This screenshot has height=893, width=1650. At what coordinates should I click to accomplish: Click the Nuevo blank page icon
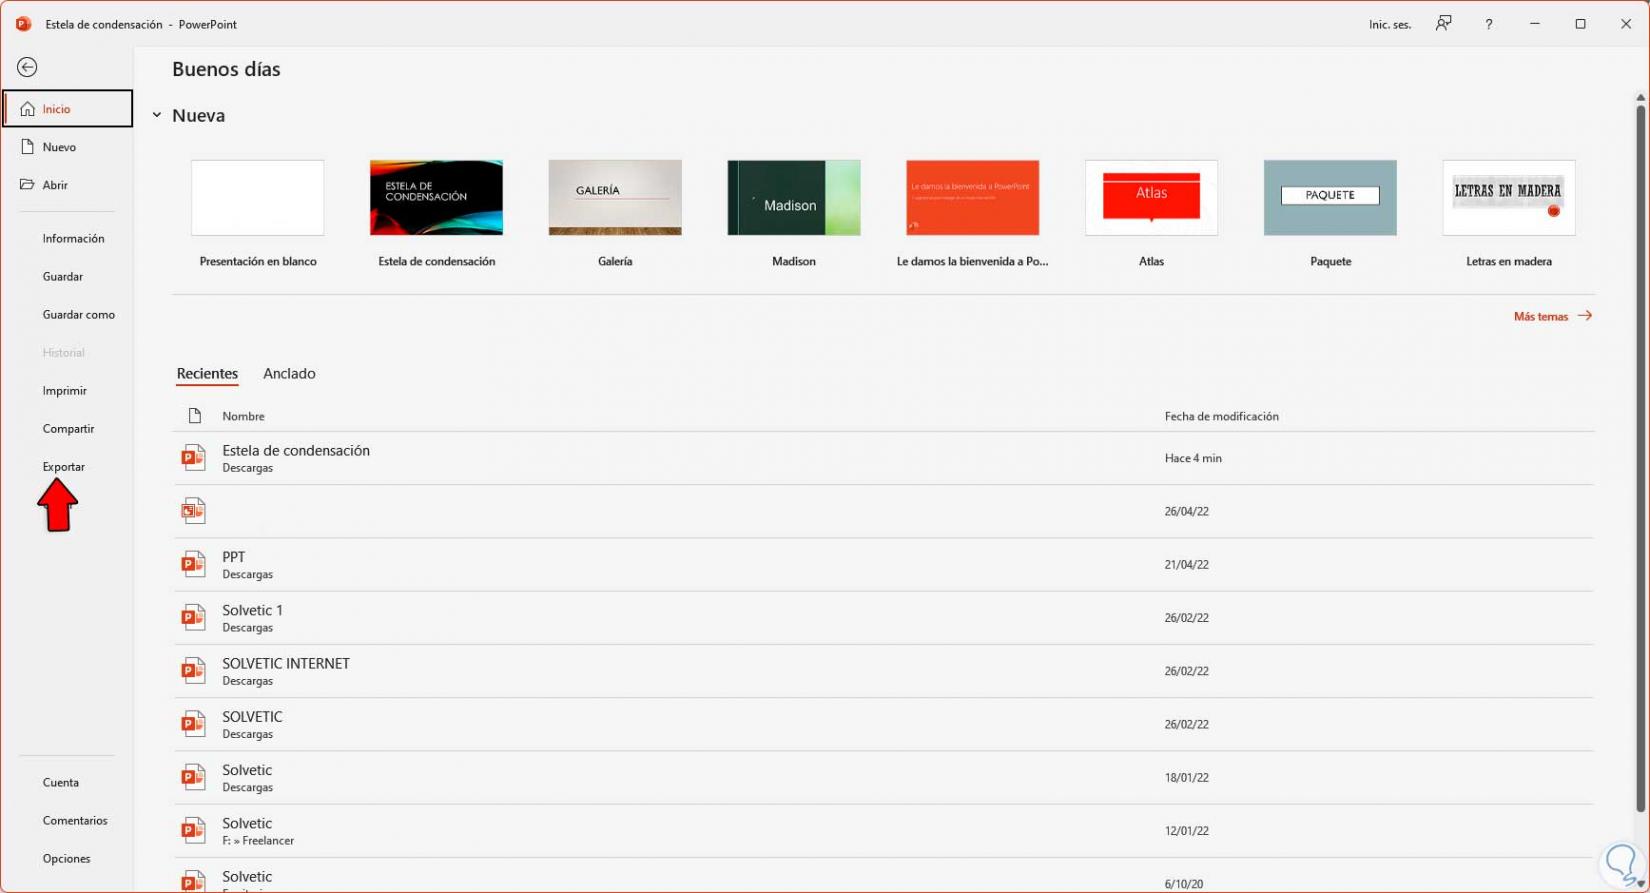pyautogui.click(x=27, y=147)
